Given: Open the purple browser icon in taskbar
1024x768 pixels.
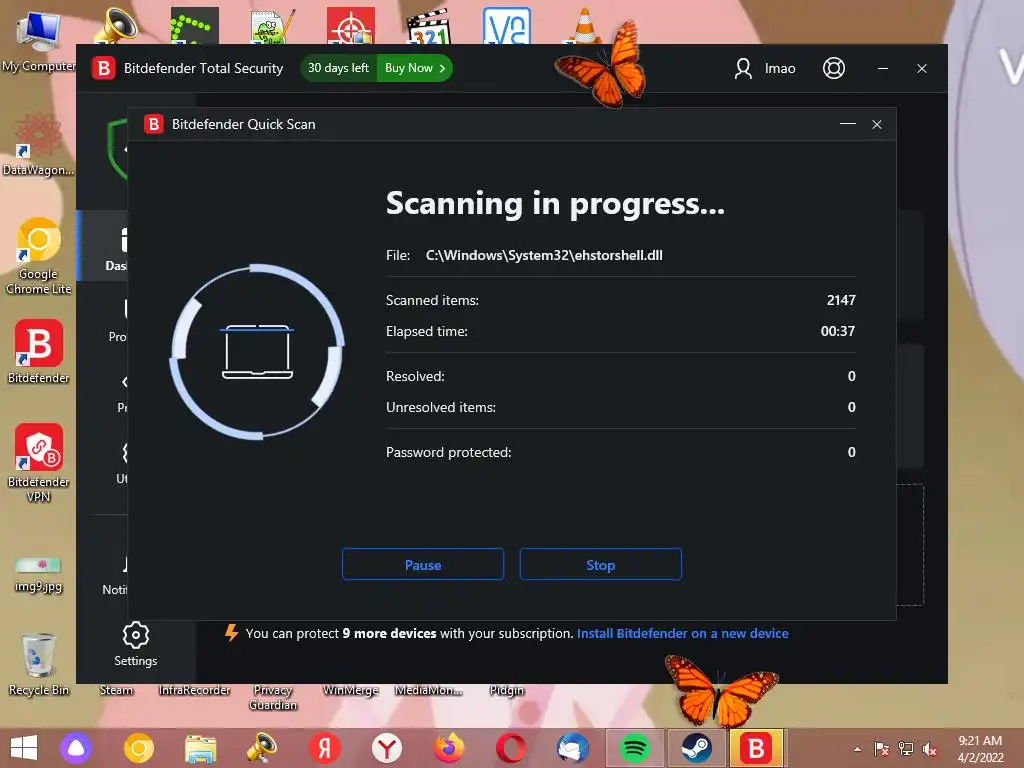Looking at the screenshot, I should [76, 748].
